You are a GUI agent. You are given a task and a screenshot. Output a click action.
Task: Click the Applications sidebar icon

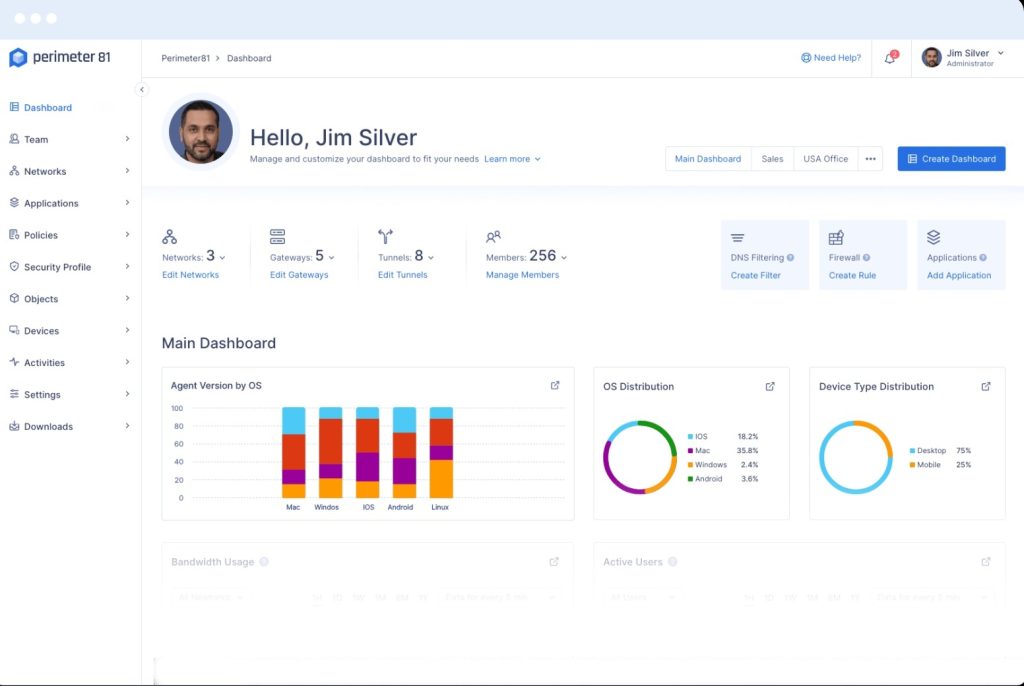click(14, 203)
